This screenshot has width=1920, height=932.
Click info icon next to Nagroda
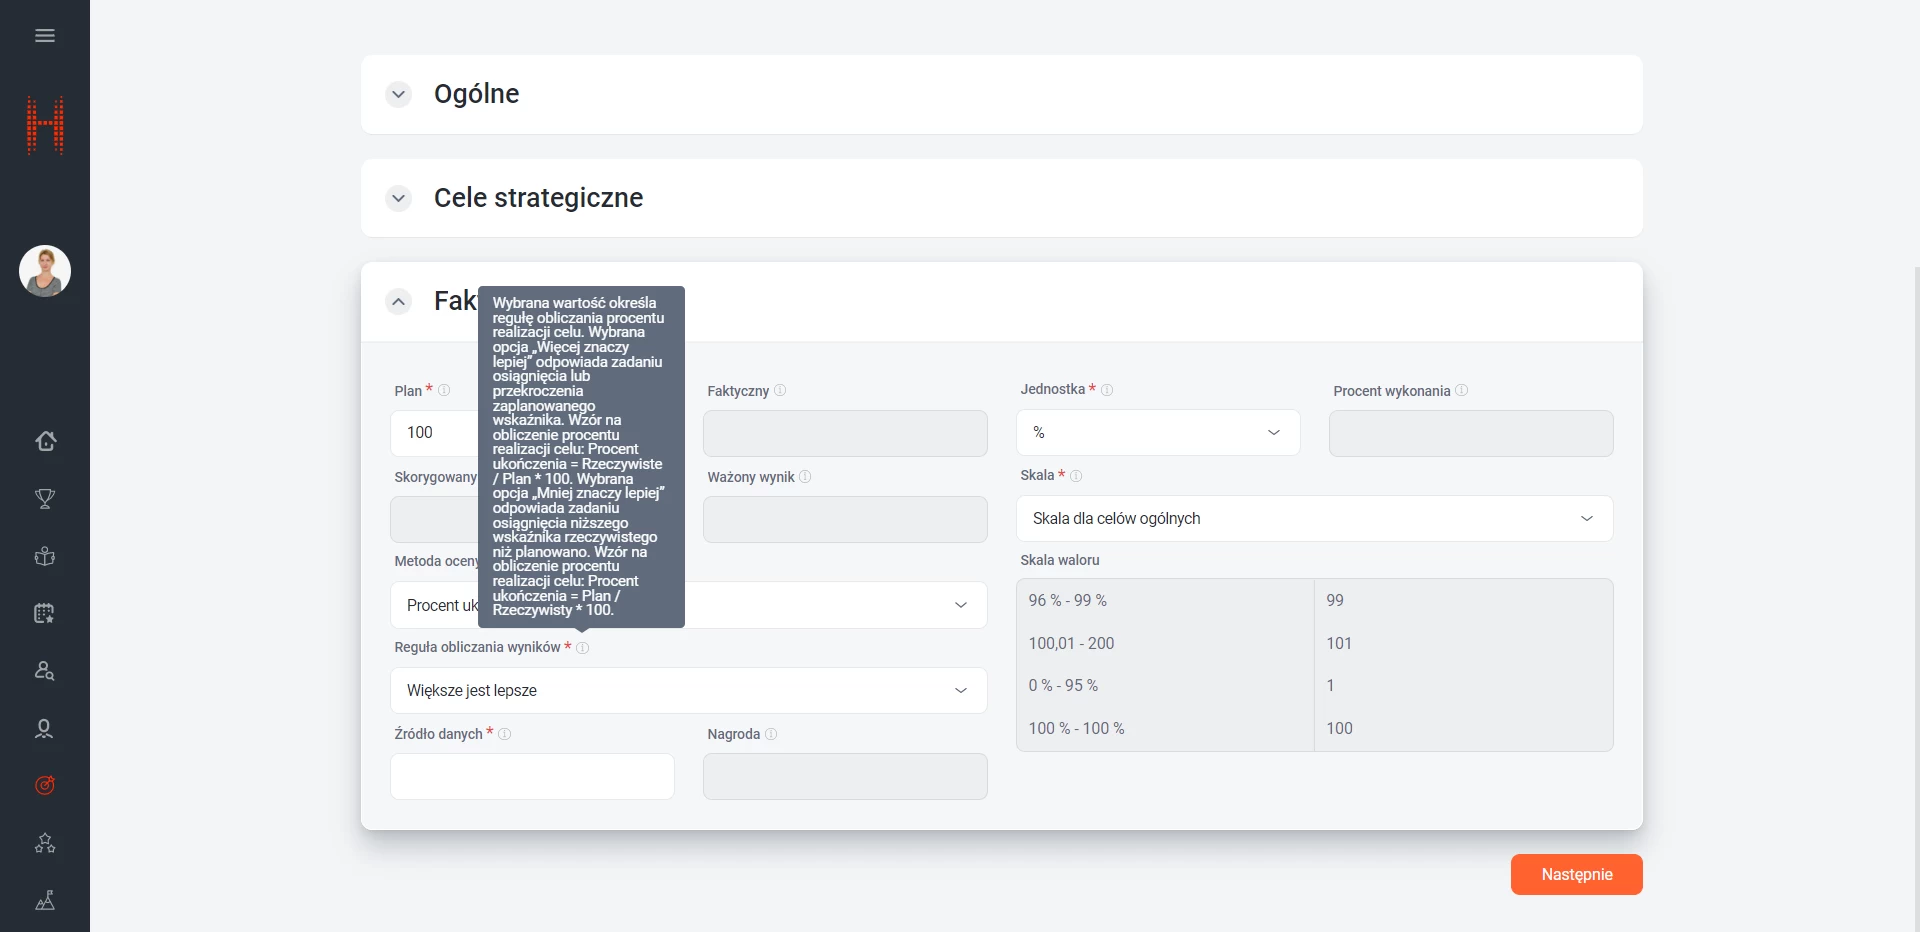tap(771, 734)
